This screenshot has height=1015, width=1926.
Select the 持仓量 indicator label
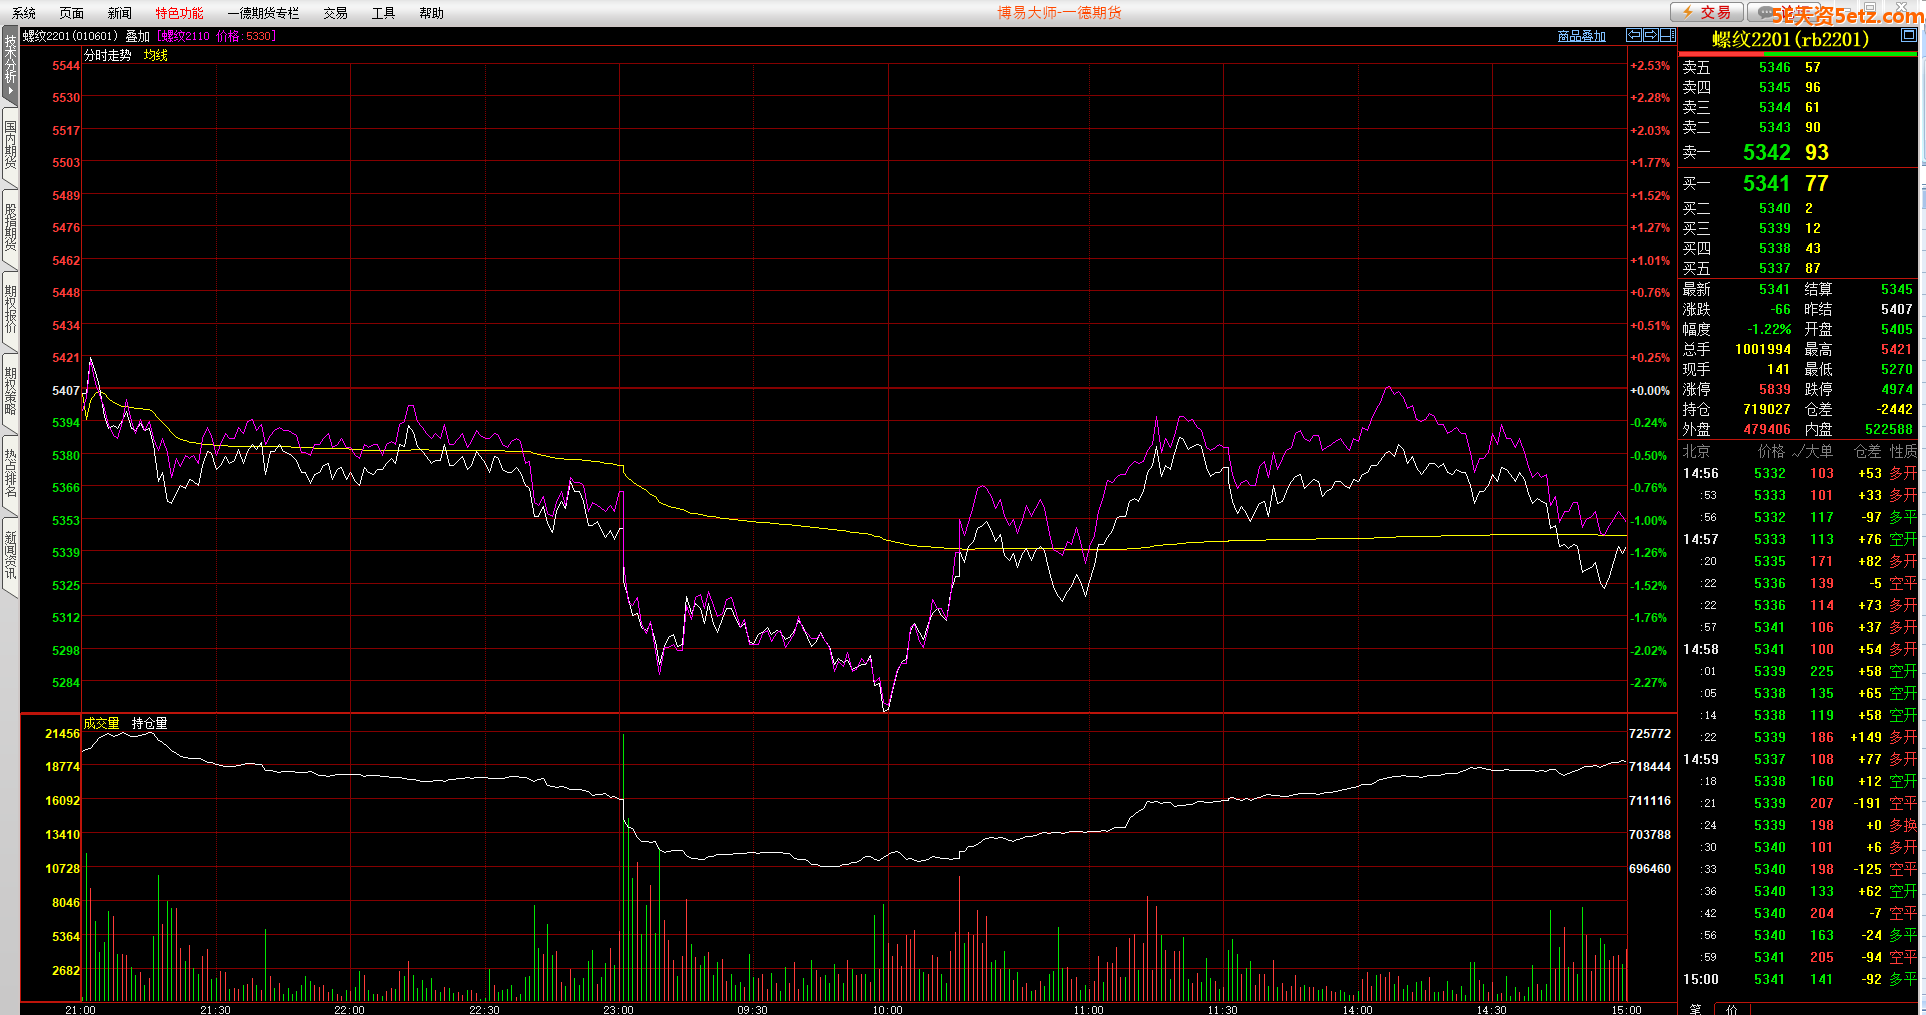(149, 723)
